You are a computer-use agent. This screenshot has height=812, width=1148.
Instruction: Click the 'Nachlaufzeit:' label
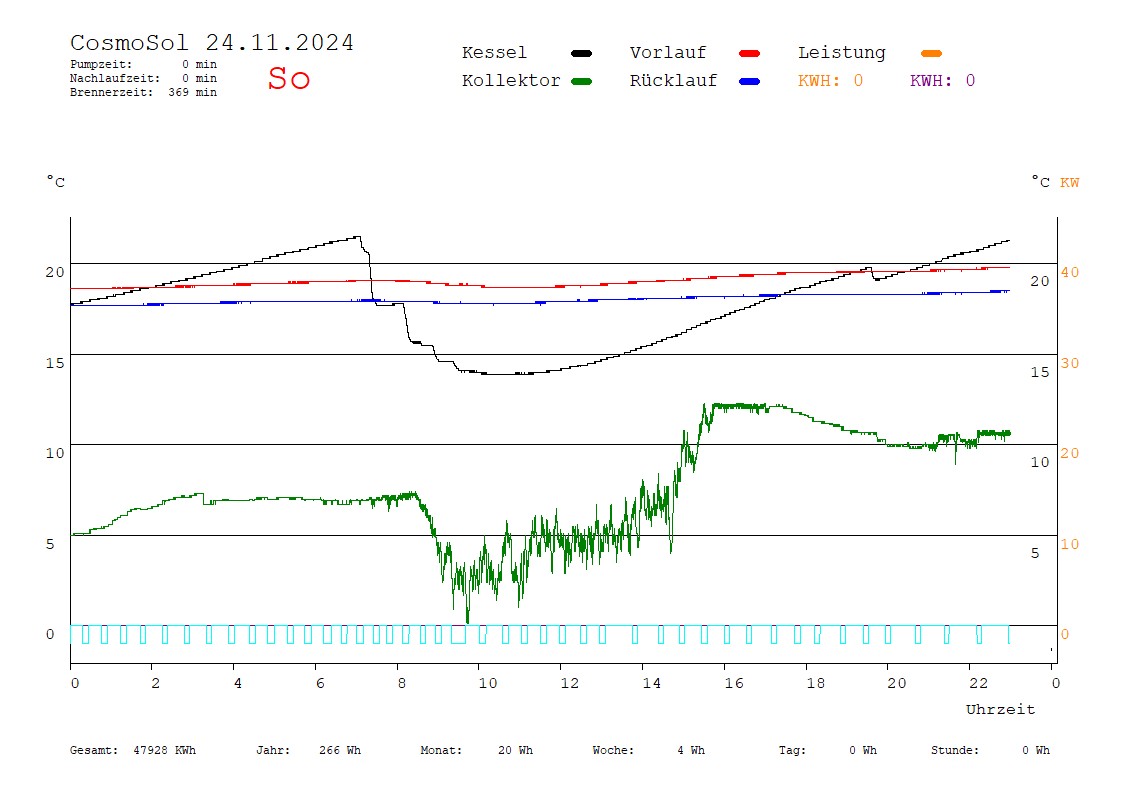point(115,78)
